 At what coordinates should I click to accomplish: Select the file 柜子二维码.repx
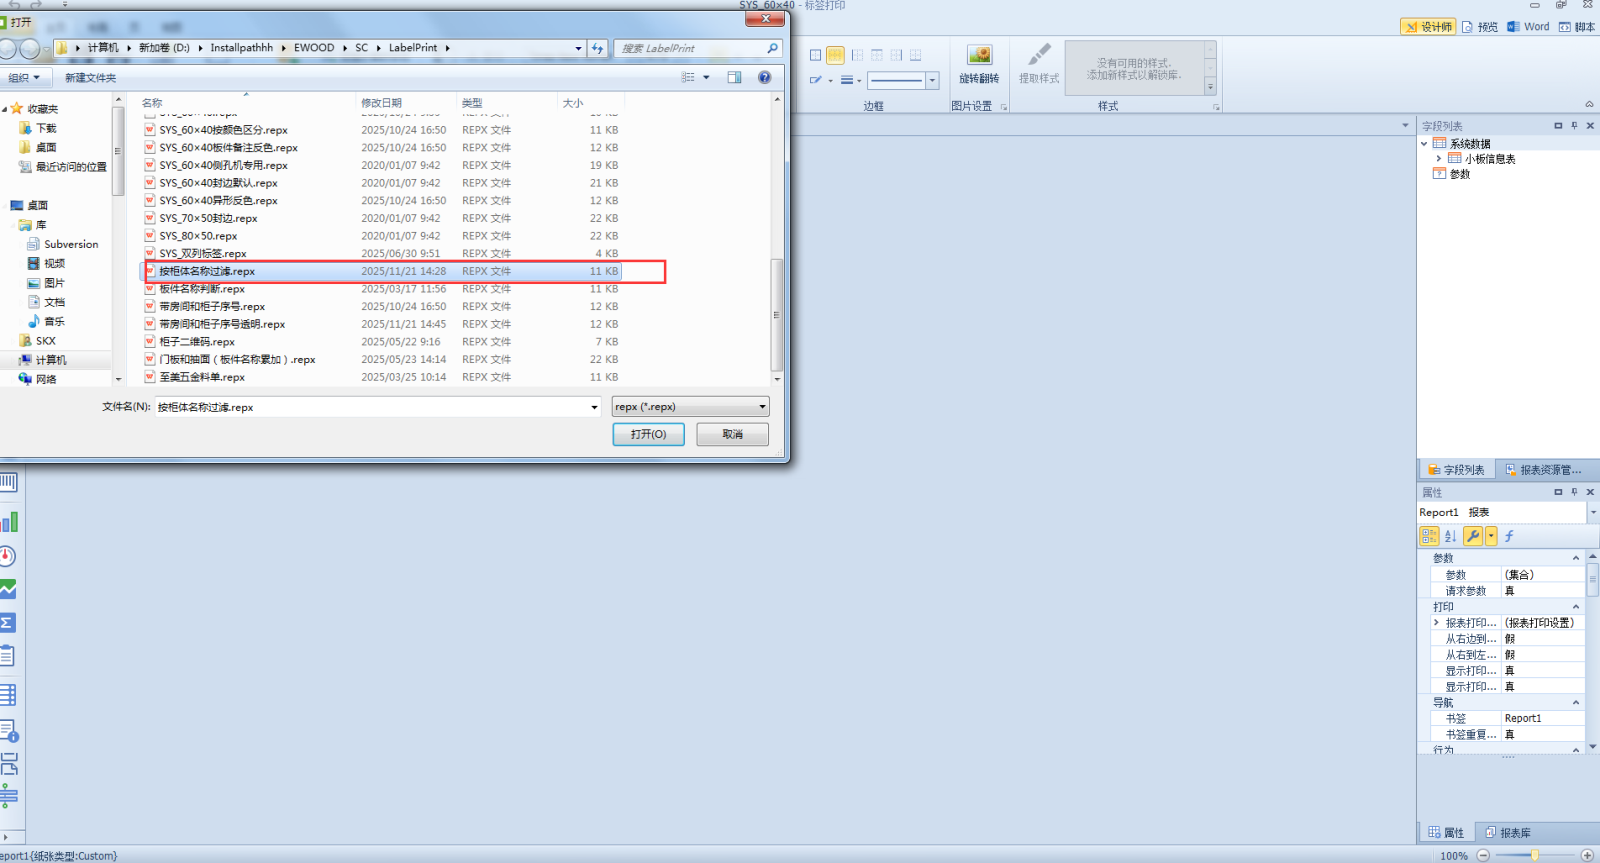tap(197, 342)
